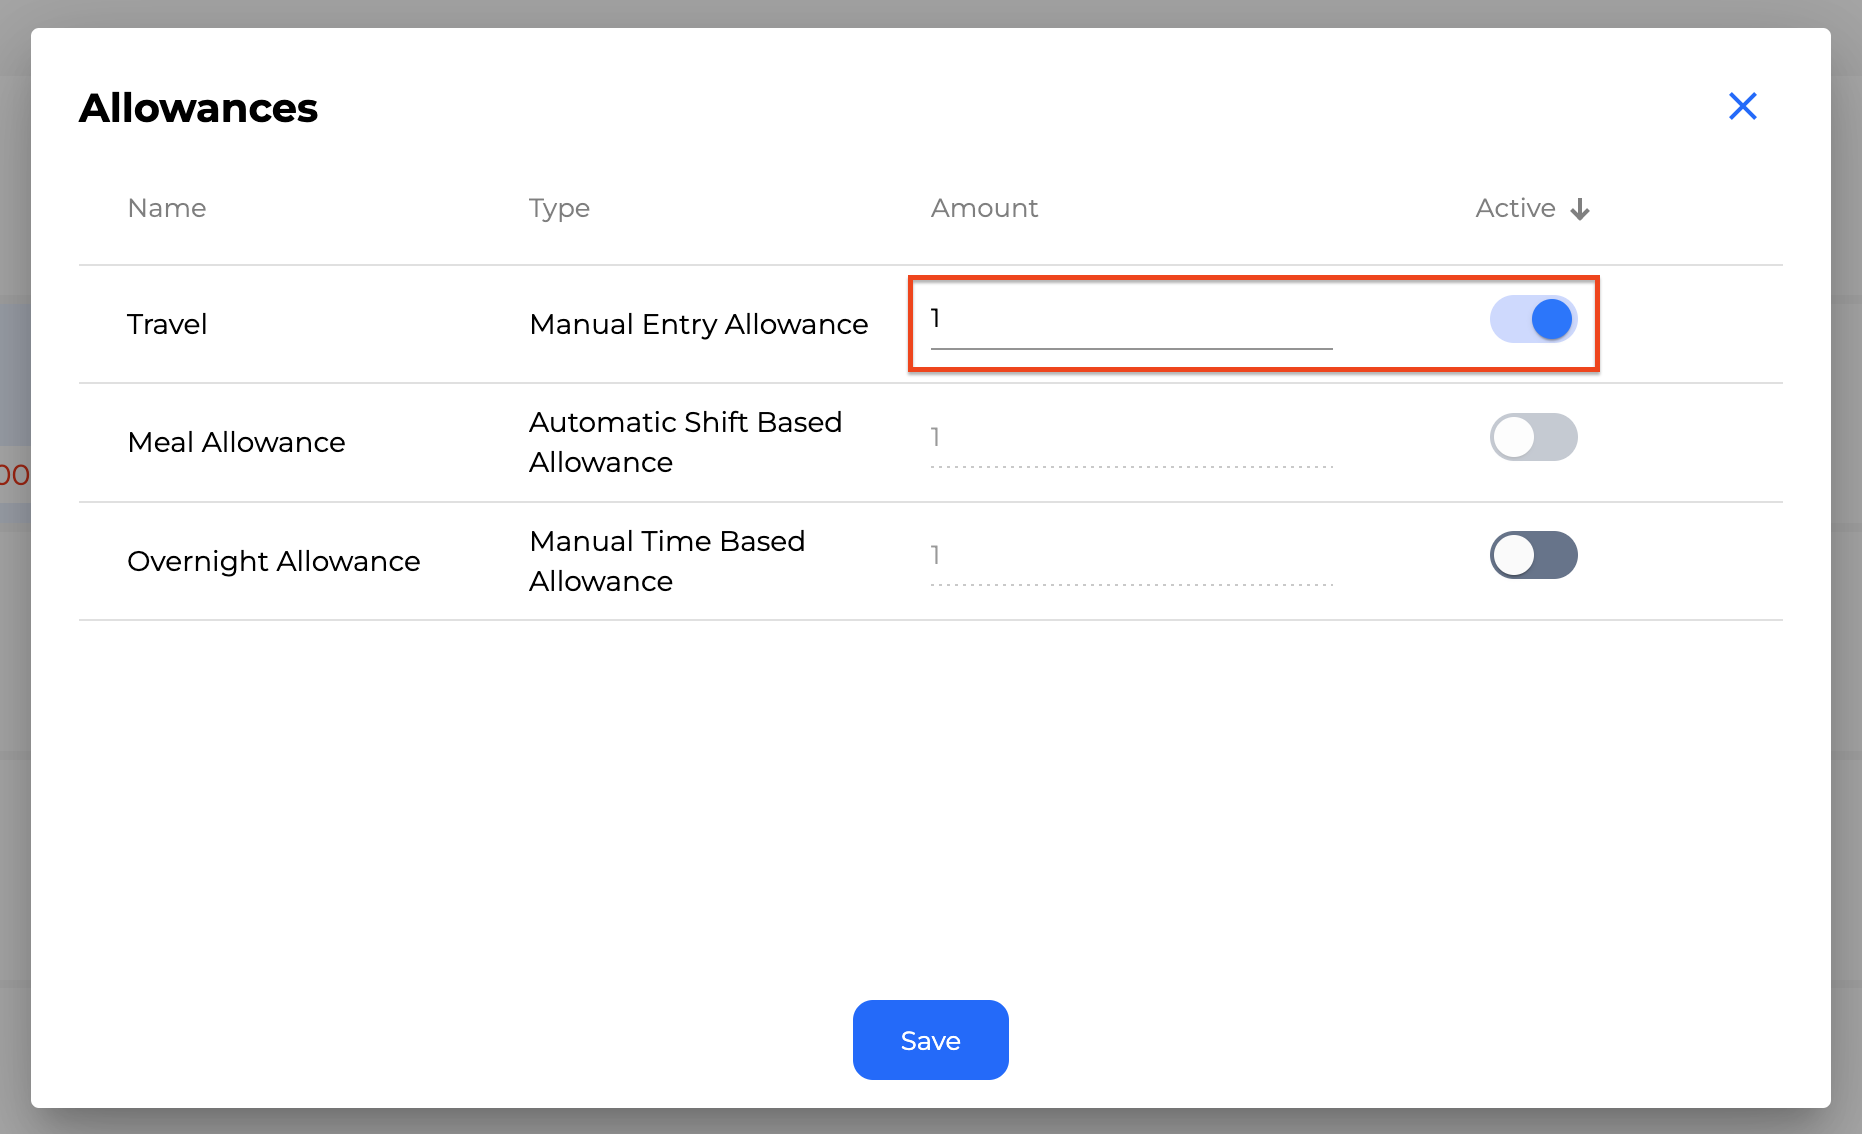This screenshot has width=1862, height=1134.
Task: Turn on the Overnight Allowance toggle
Action: click(x=1533, y=555)
